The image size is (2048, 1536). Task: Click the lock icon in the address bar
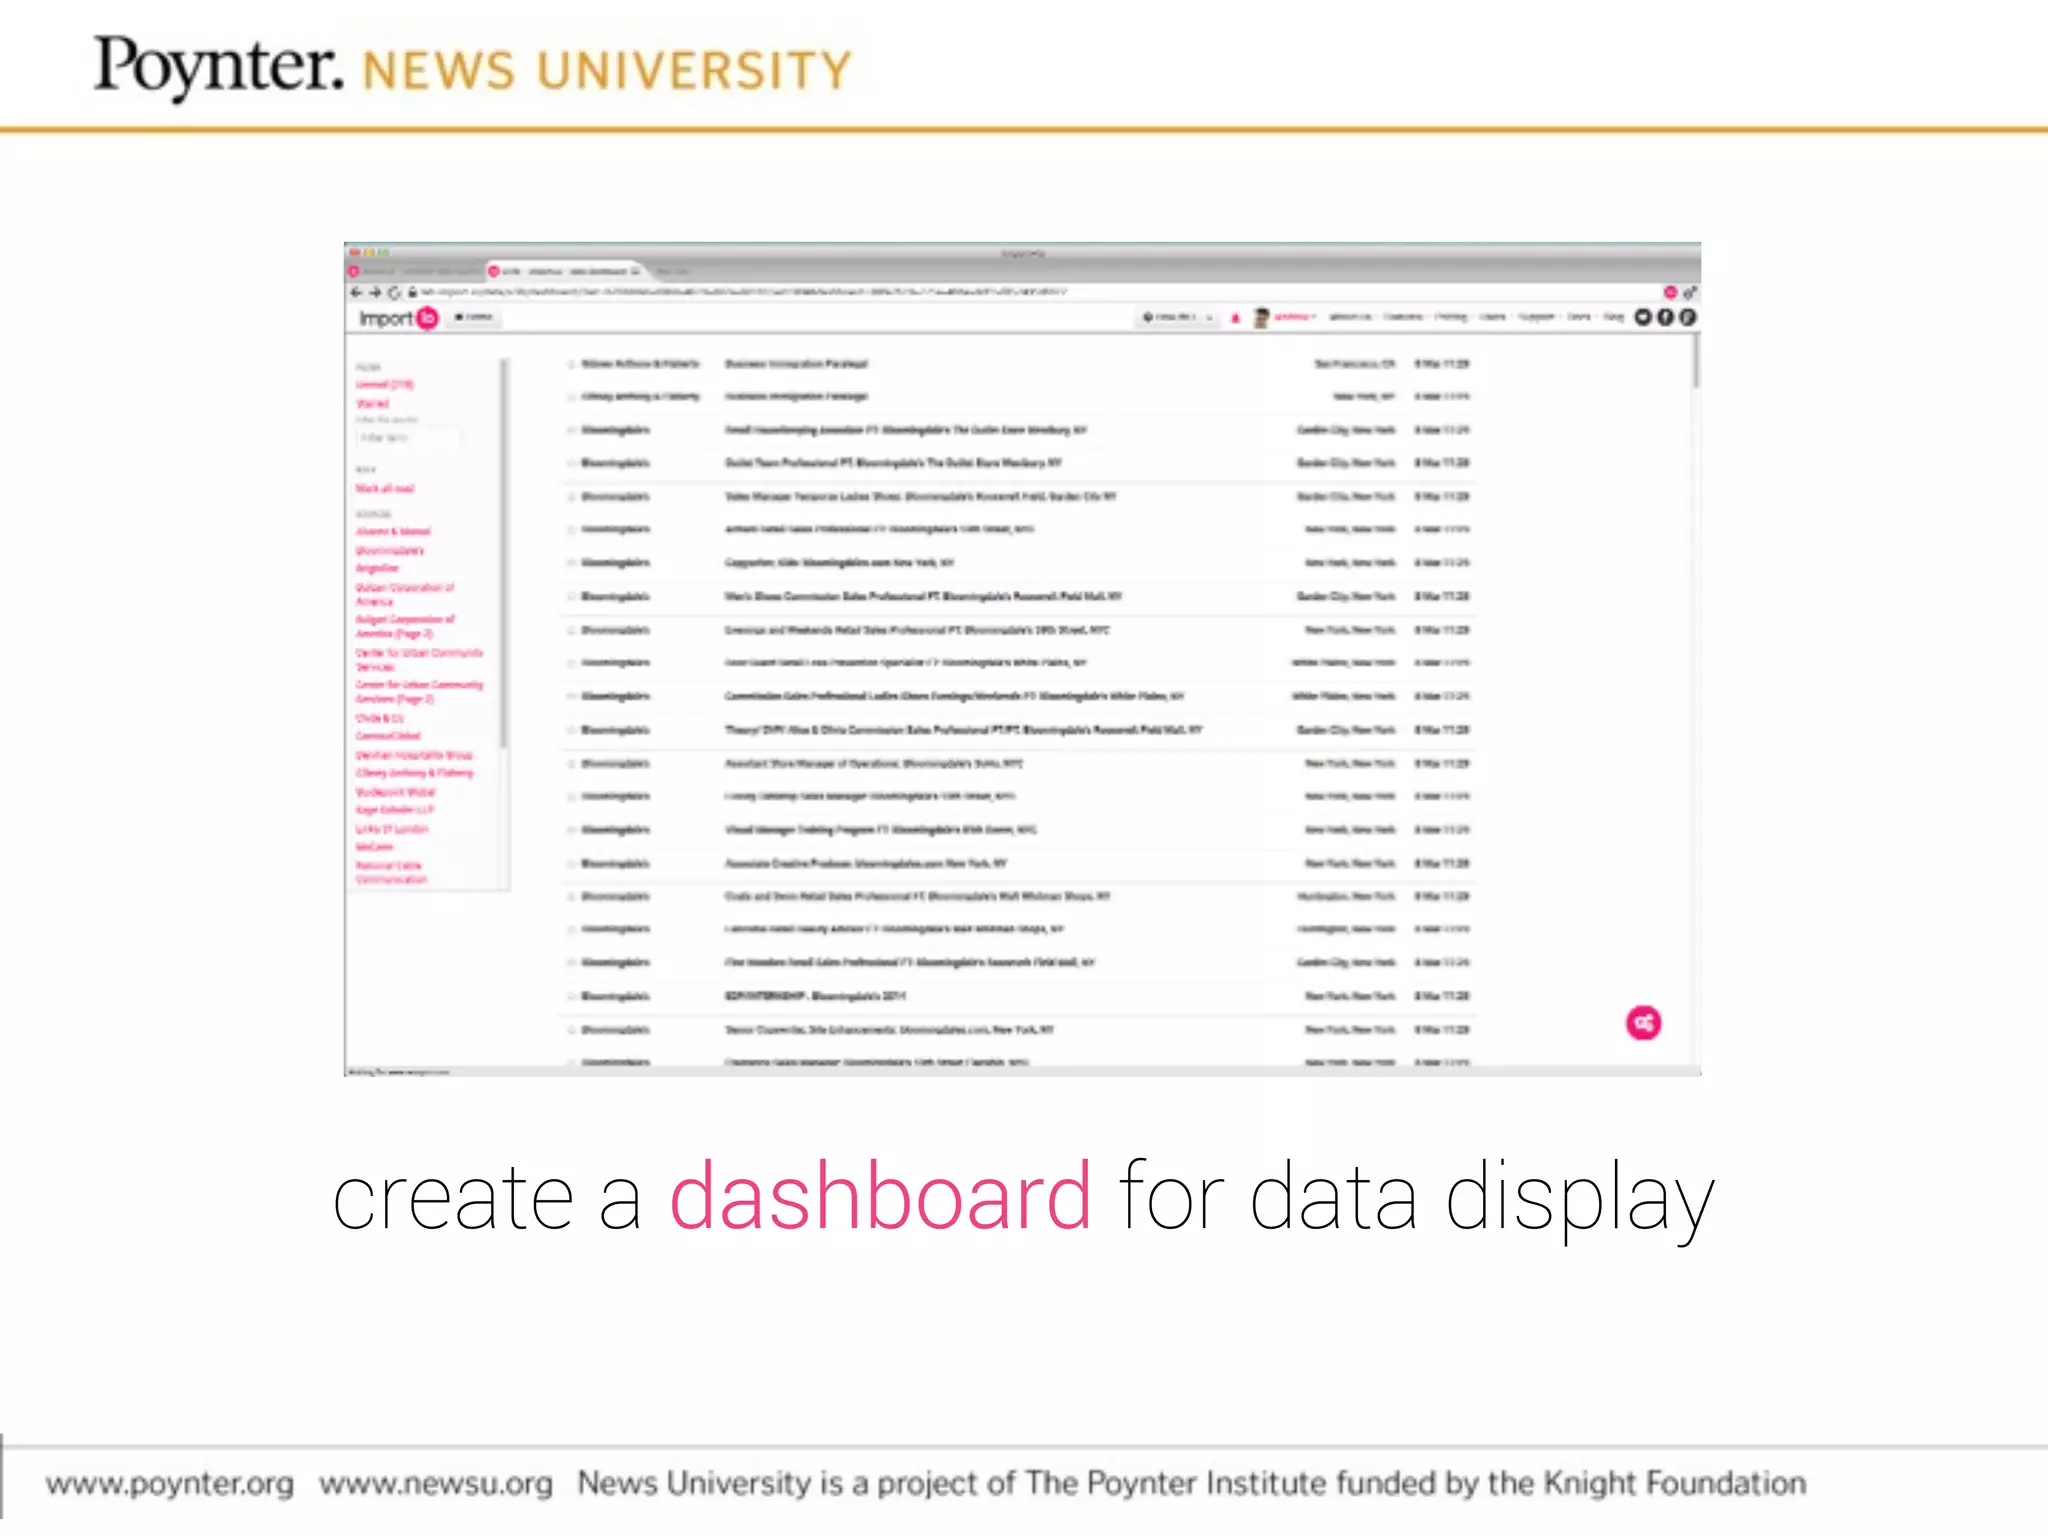pyautogui.click(x=412, y=293)
